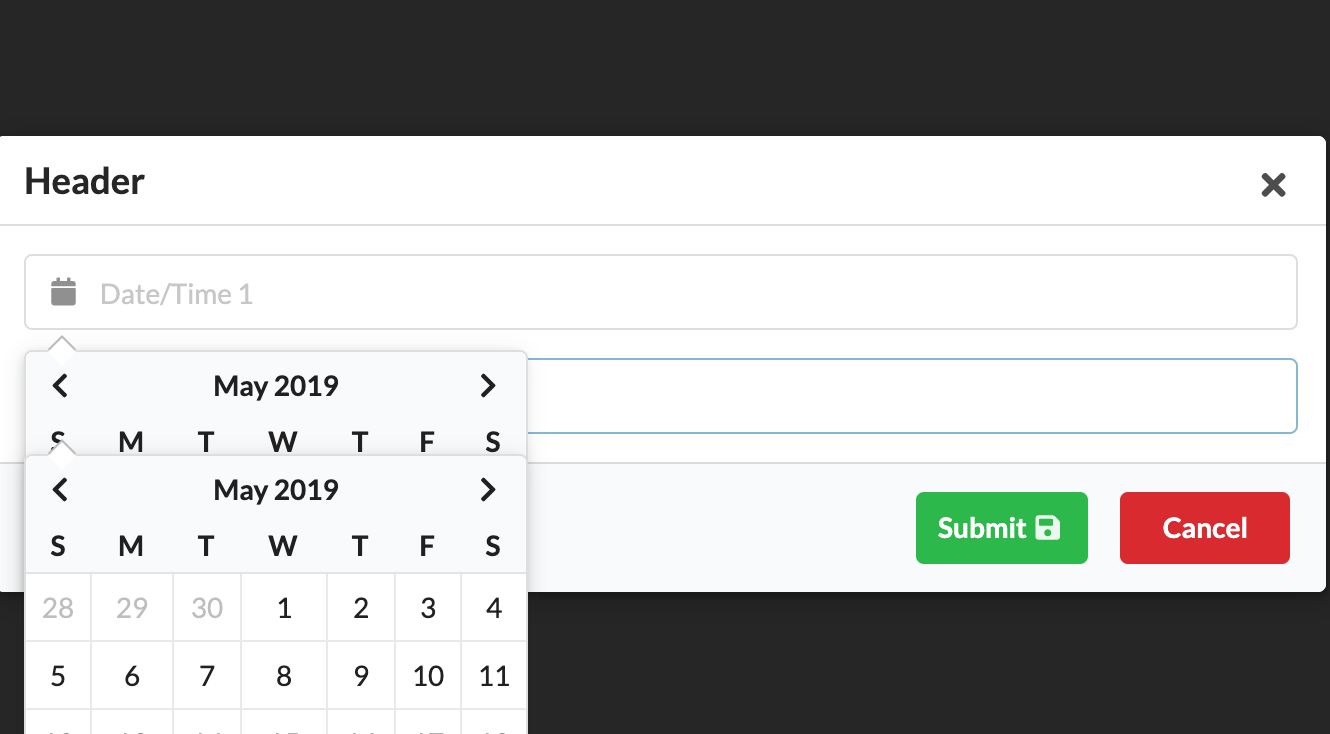Select May 10 on the calendar
1330x734 pixels.
[x=427, y=675]
